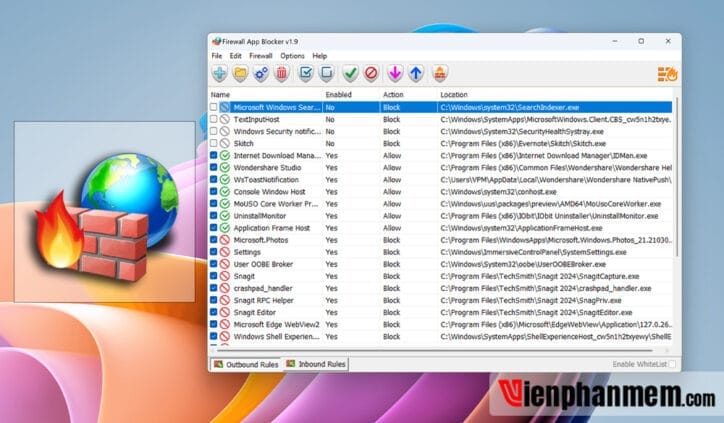
Task: Click the block icon beside Skitch row
Action: pos(225,144)
